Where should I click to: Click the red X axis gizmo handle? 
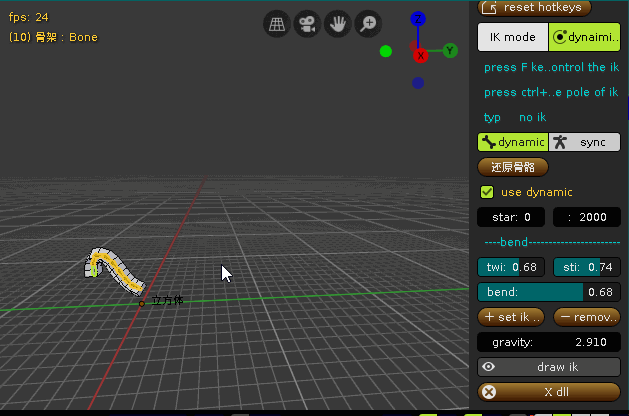[420, 56]
